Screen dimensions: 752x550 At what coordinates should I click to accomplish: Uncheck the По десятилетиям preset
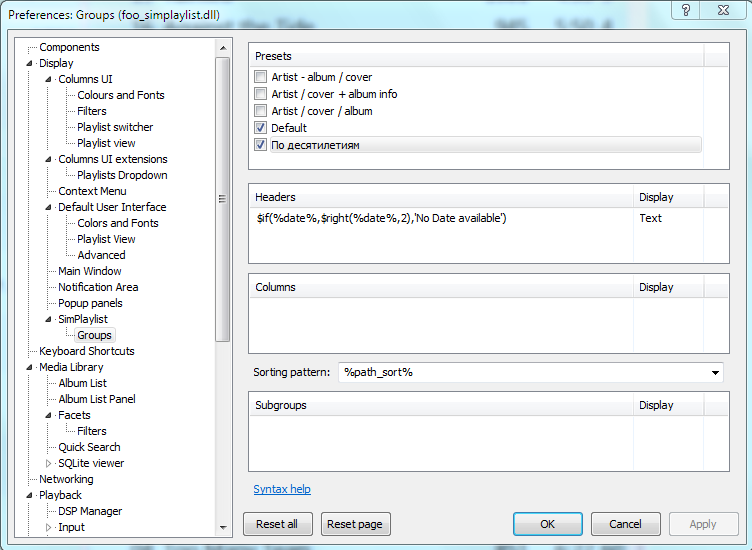coord(260,145)
